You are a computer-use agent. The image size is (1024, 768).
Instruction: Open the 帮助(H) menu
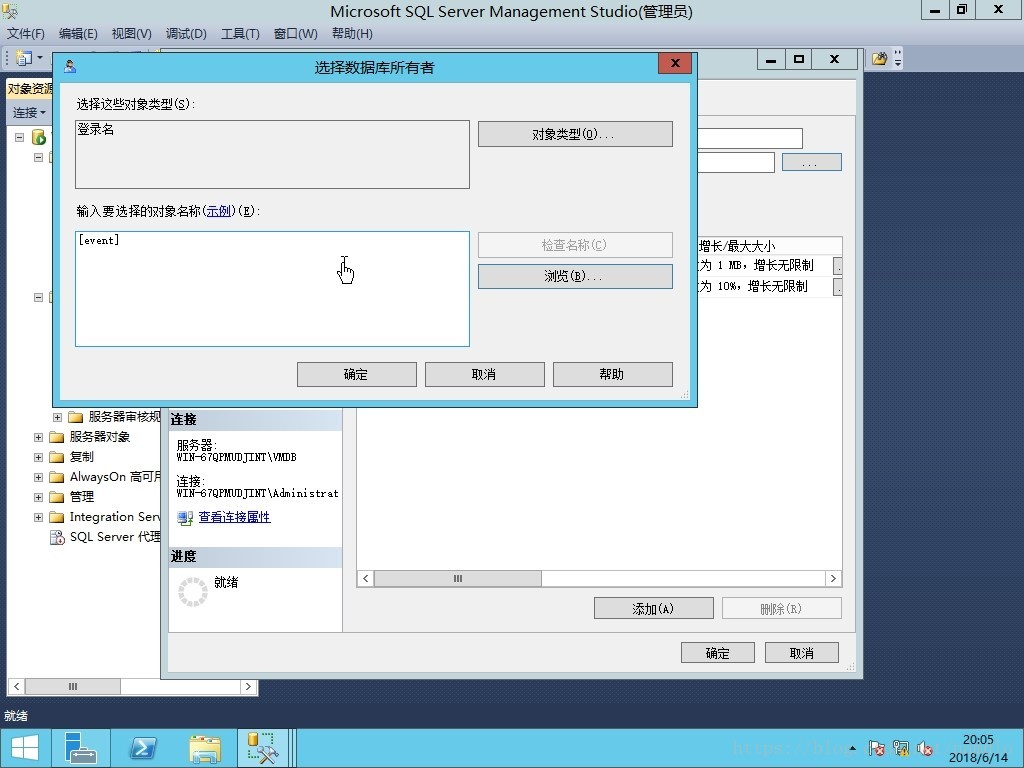tap(352, 34)
